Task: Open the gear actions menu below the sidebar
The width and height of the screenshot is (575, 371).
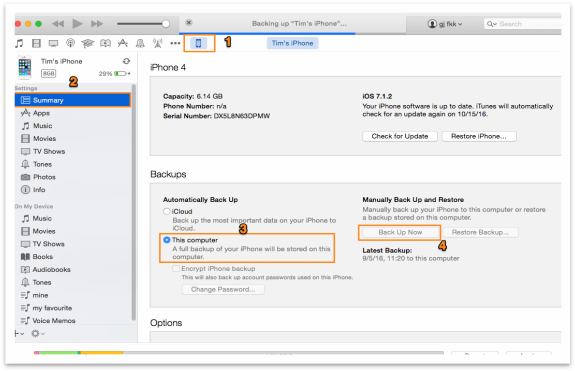Action: pyautogui.click(x=38, y=334)
